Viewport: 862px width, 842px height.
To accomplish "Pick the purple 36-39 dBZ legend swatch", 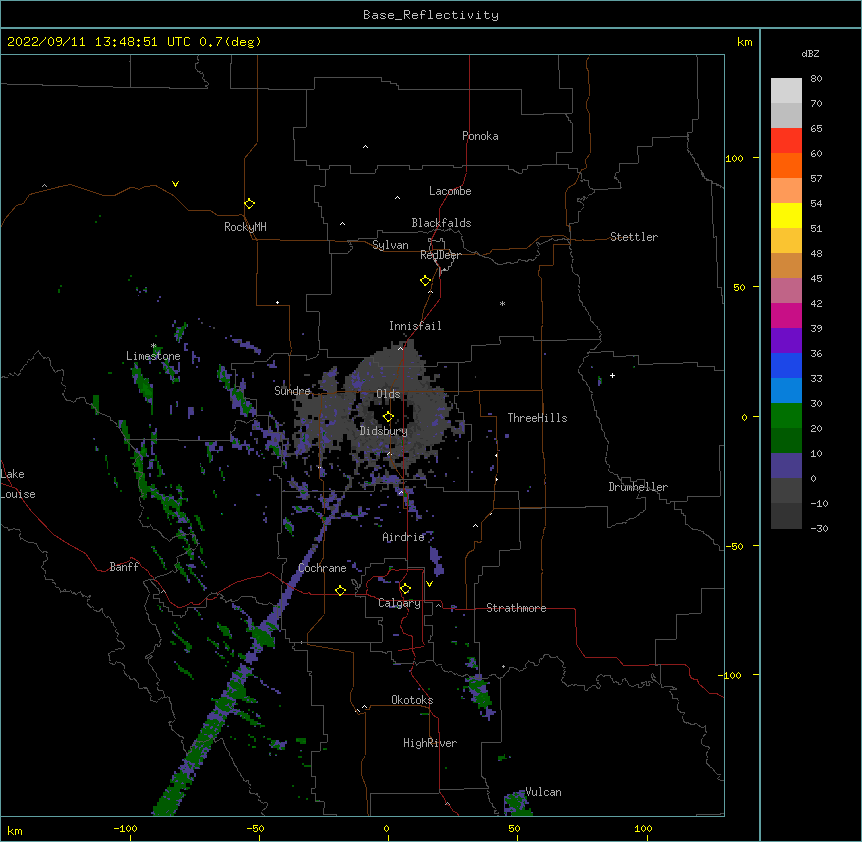I will click(x=786, y=340).
